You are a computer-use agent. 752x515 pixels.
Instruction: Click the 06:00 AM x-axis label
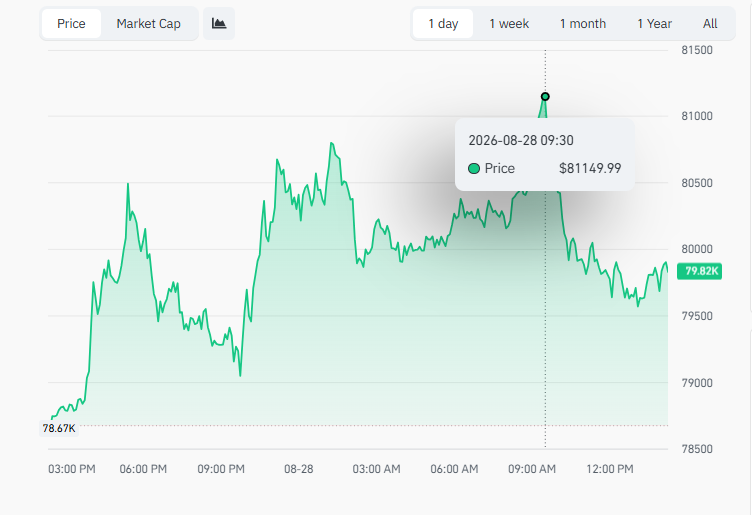[454, 469]
